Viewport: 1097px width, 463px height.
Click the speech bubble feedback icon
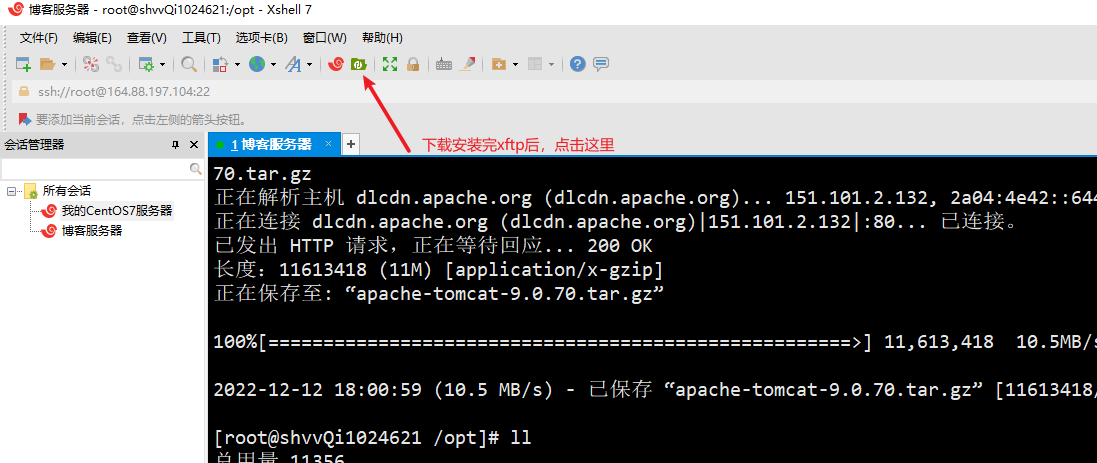600,64
